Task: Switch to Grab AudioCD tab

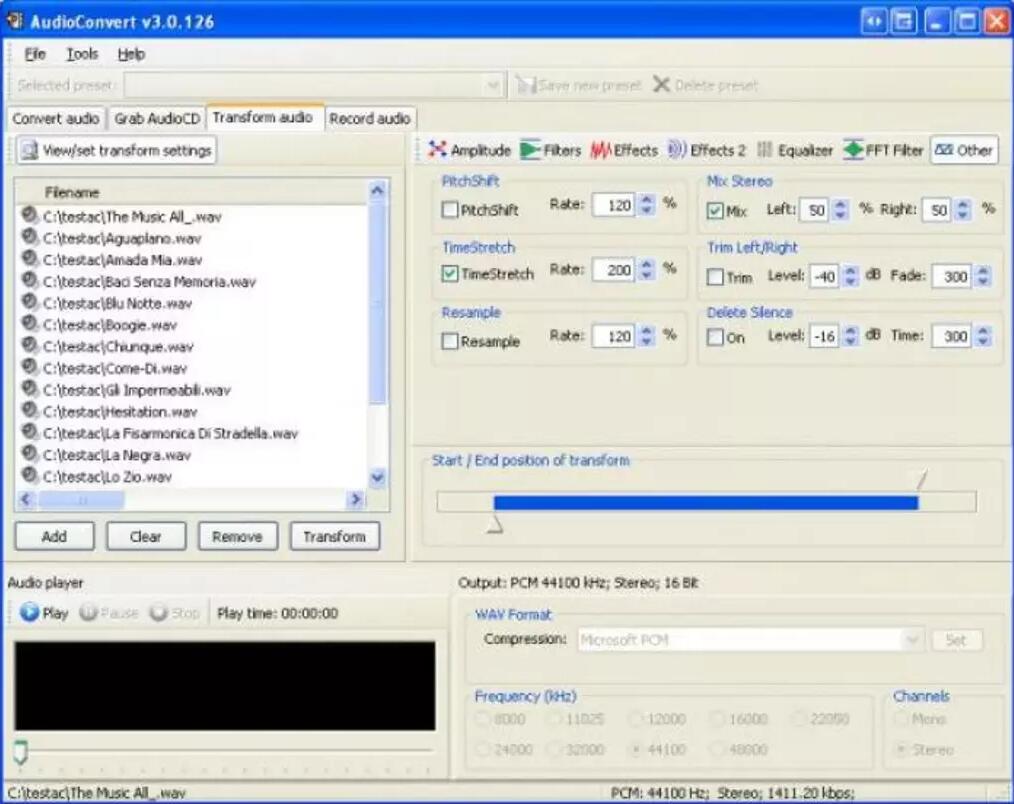Action: pos(156,118)
